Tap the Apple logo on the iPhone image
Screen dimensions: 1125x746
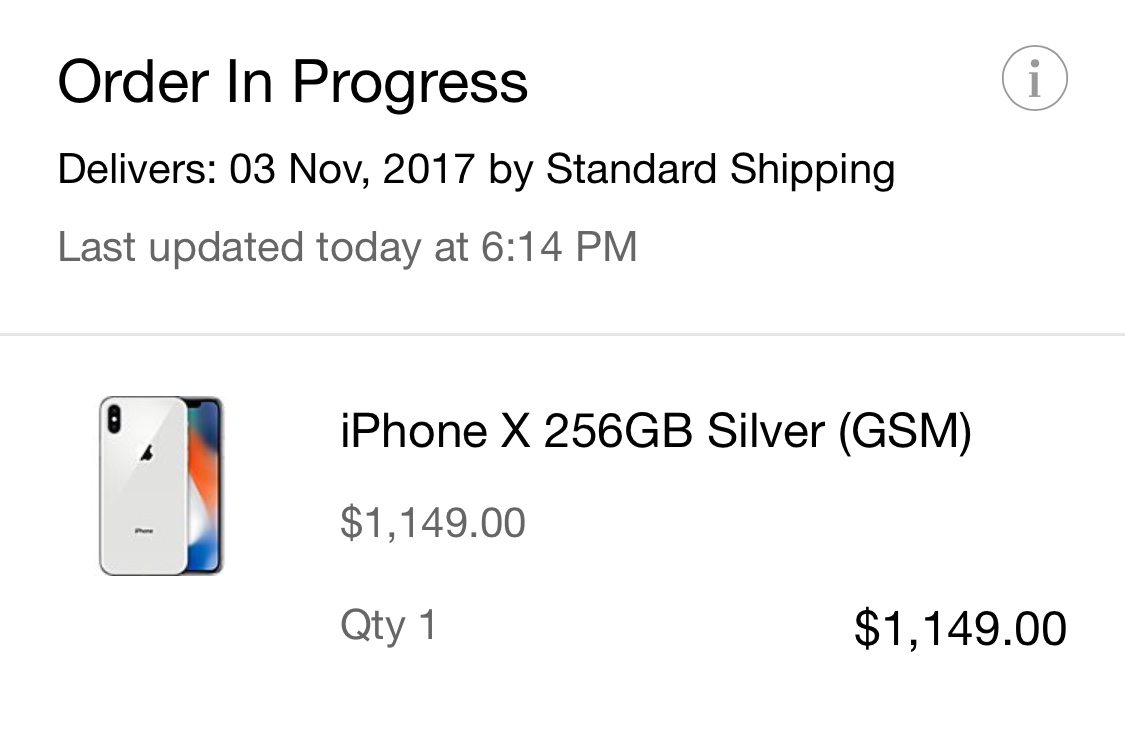[146, 453]
